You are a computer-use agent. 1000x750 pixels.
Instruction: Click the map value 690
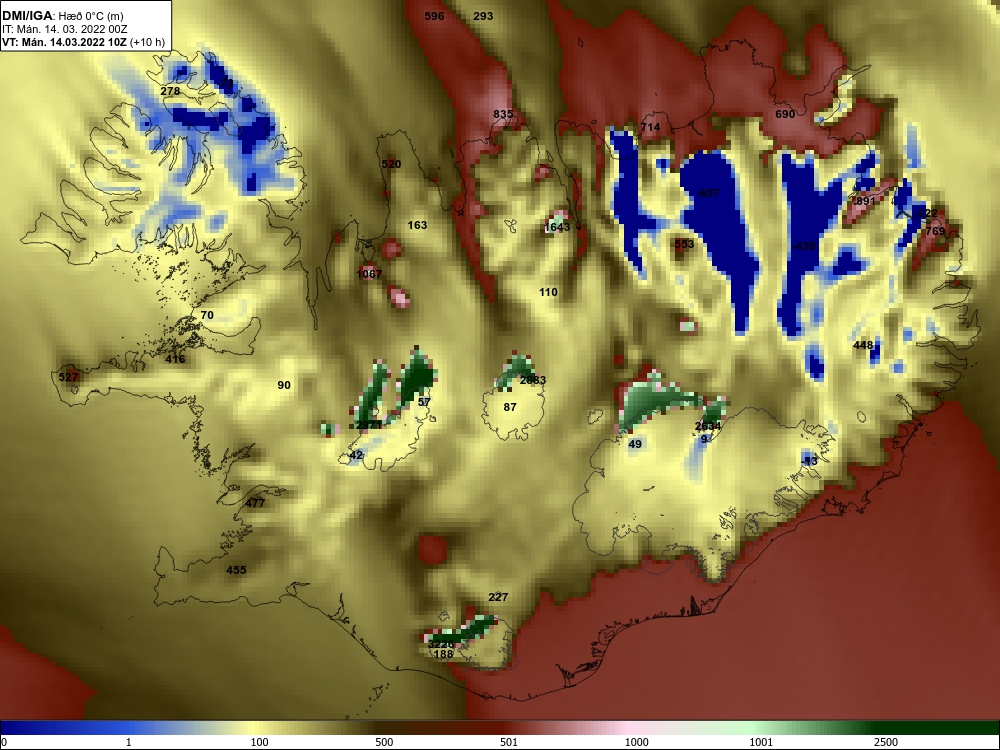[785, 114]
